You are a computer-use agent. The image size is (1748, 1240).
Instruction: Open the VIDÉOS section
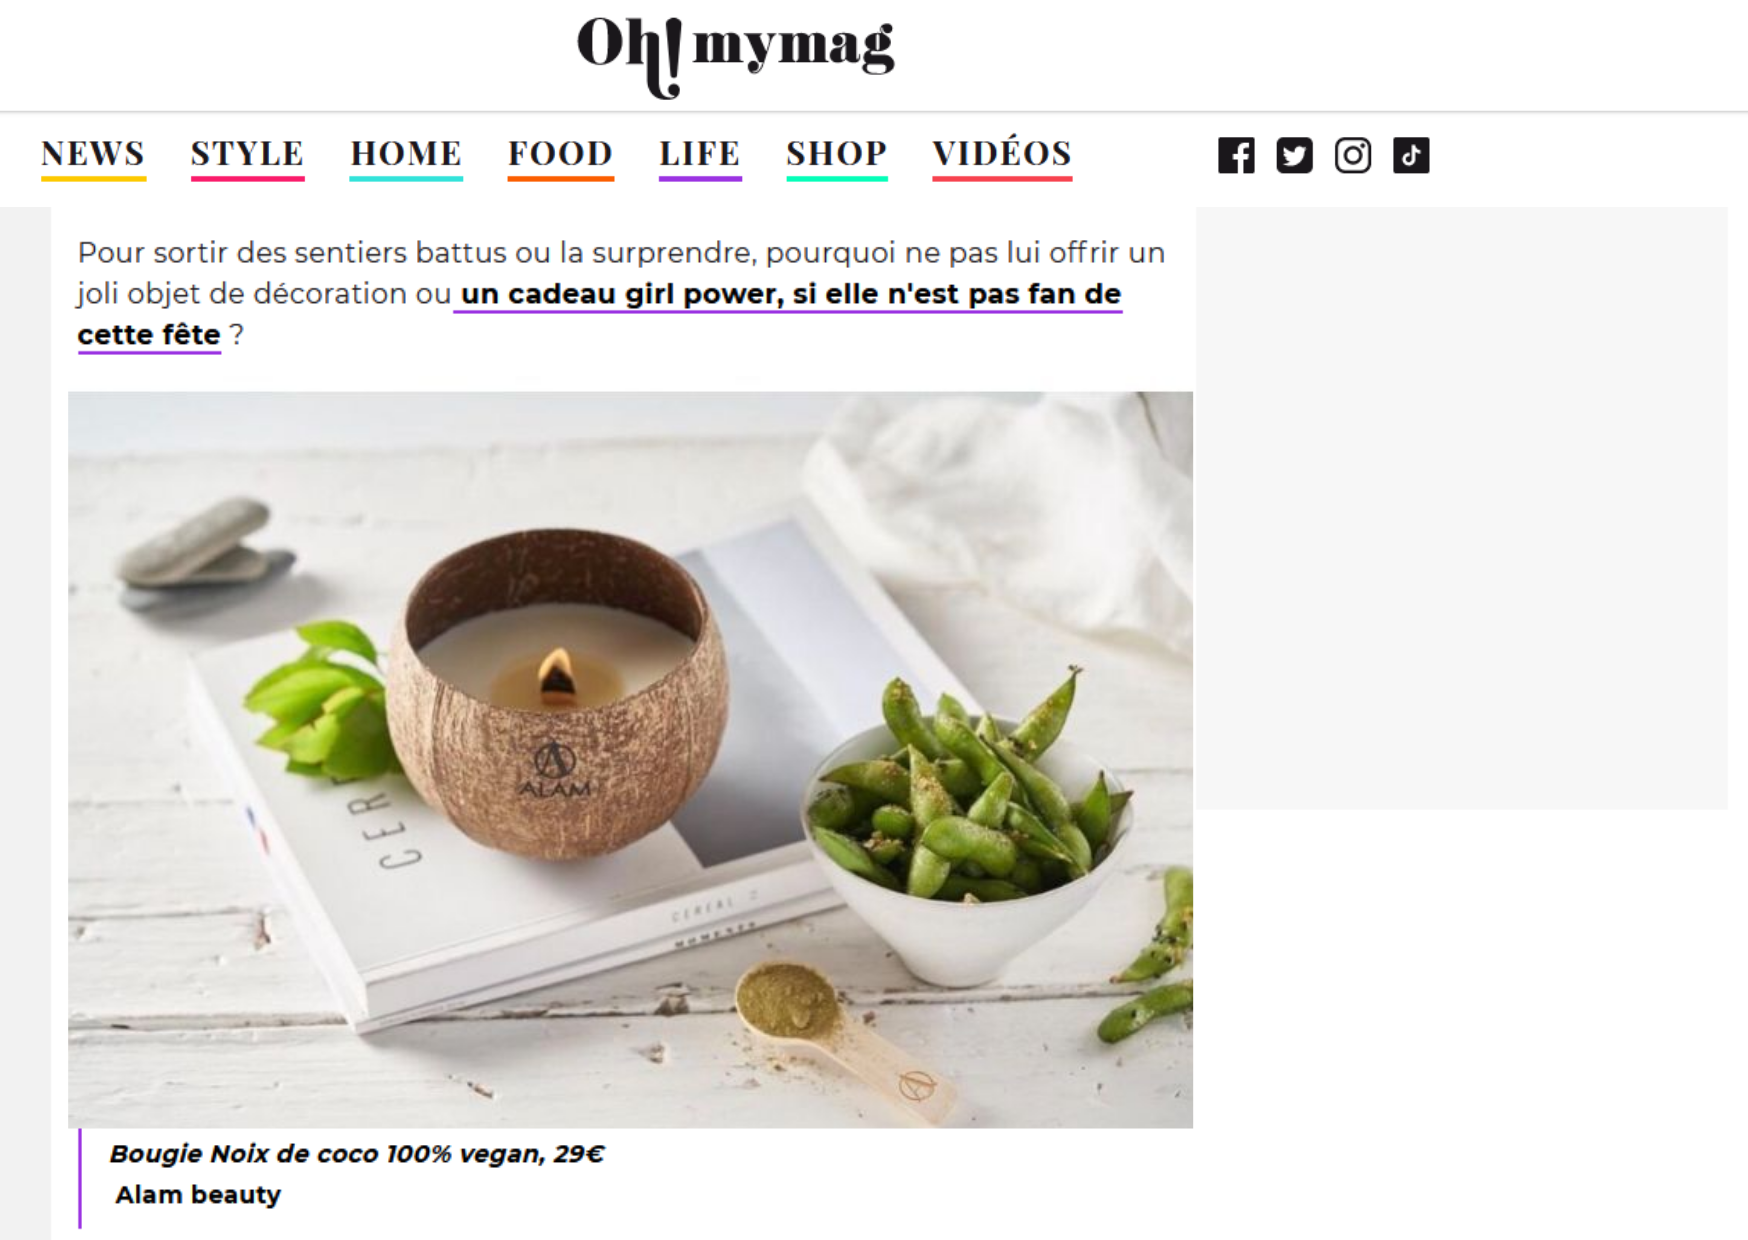pyautogui.click(x=1002, y=154)
